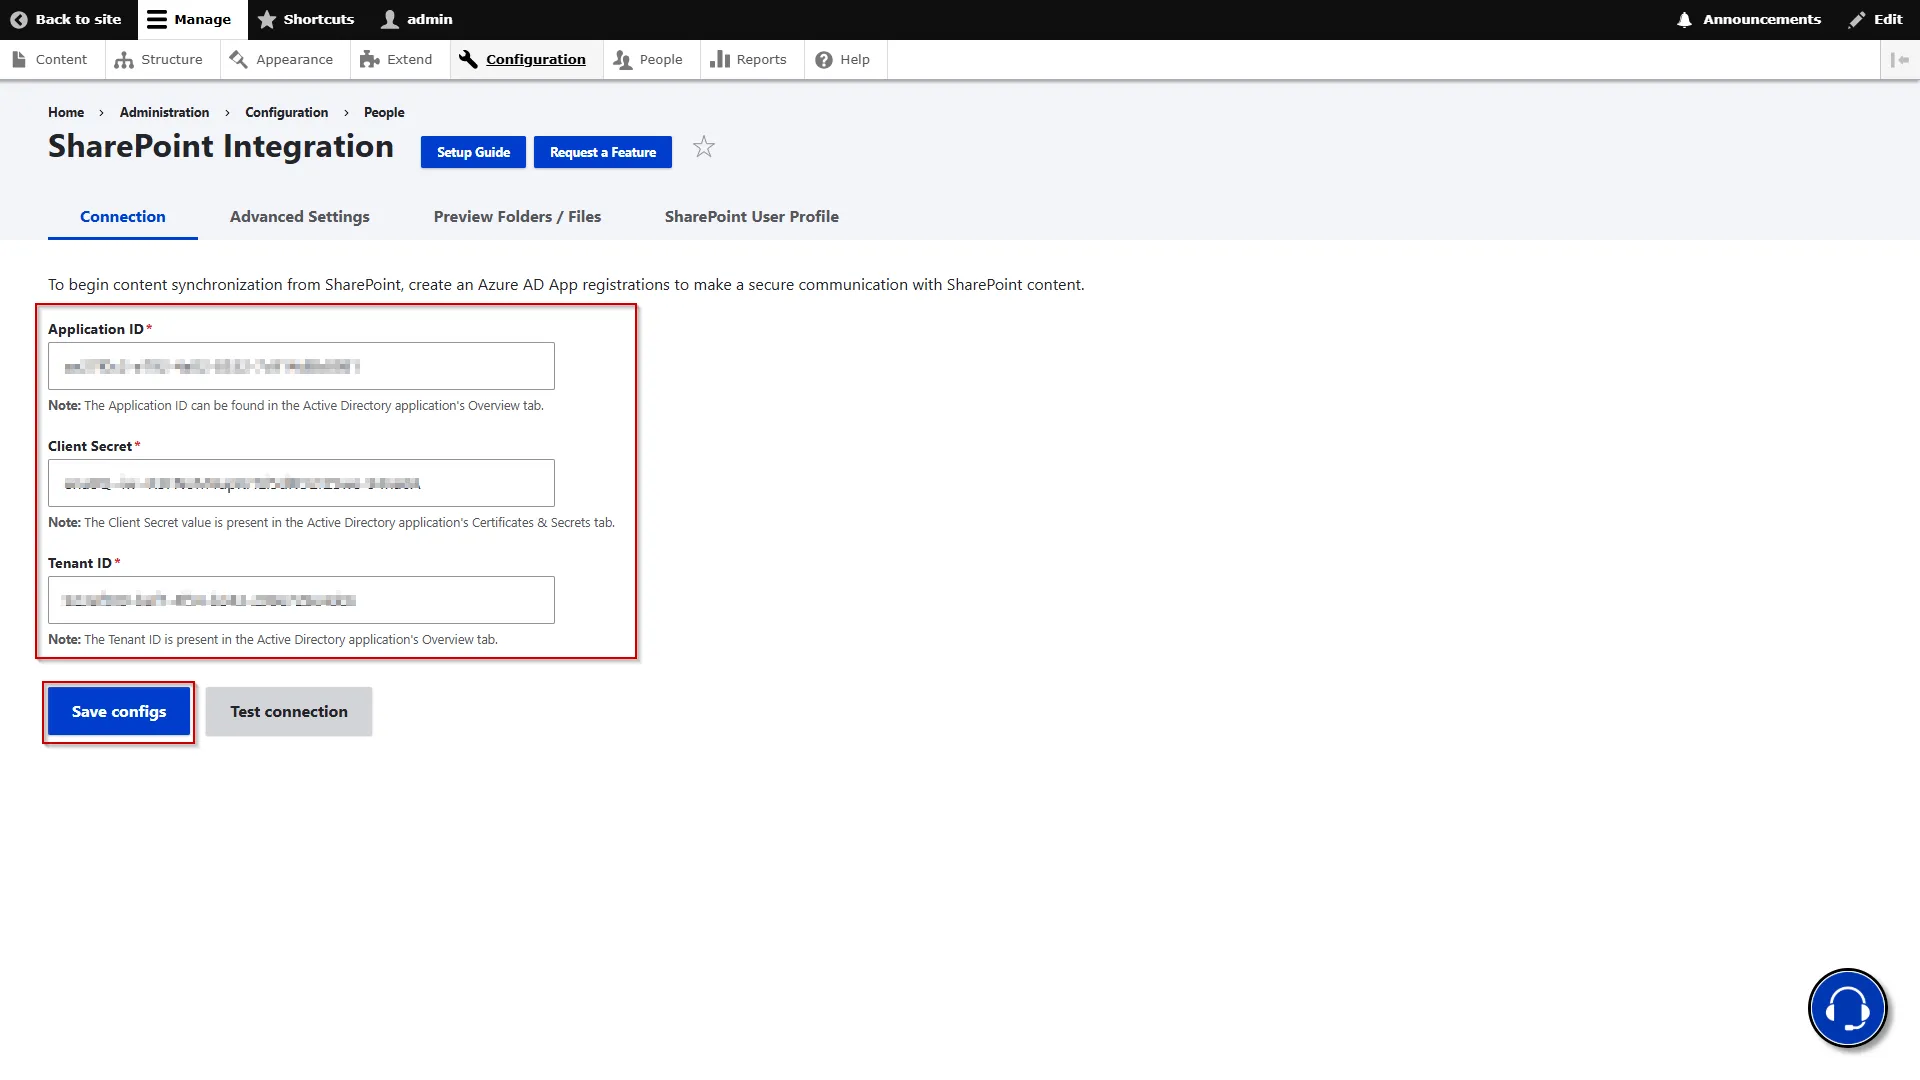Open the support headset chat widget
The width and height of the screenshot is (1920, 1080).
(x=1847, y=1008)
